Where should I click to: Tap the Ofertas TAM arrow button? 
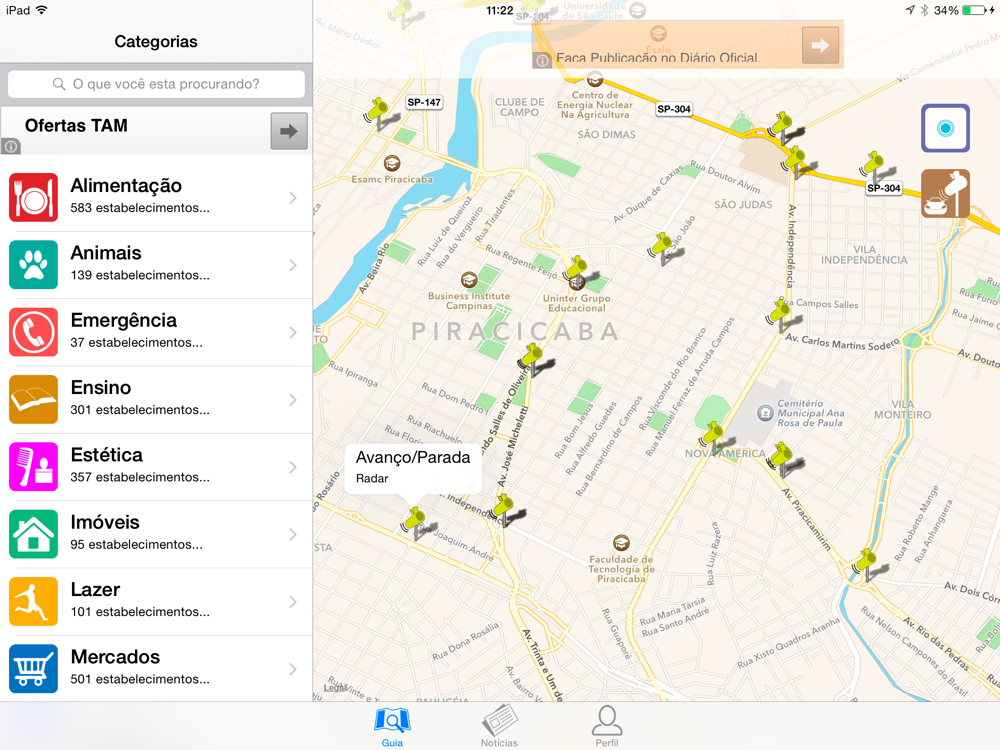pyautogui.click(x=289, y=131)
